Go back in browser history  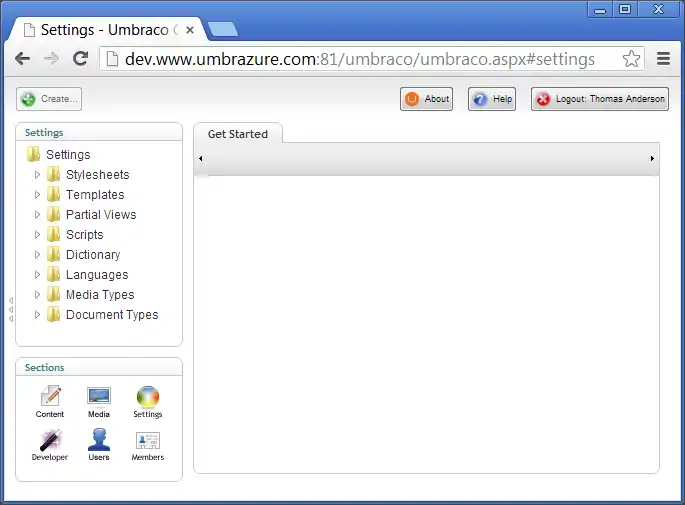click(23, 58)
